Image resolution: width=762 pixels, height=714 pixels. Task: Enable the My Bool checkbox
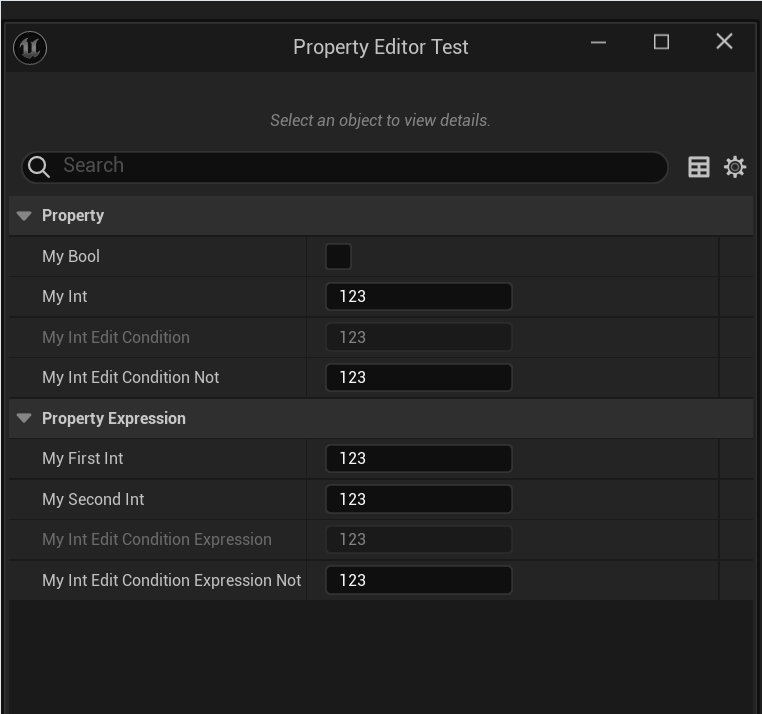338,257
